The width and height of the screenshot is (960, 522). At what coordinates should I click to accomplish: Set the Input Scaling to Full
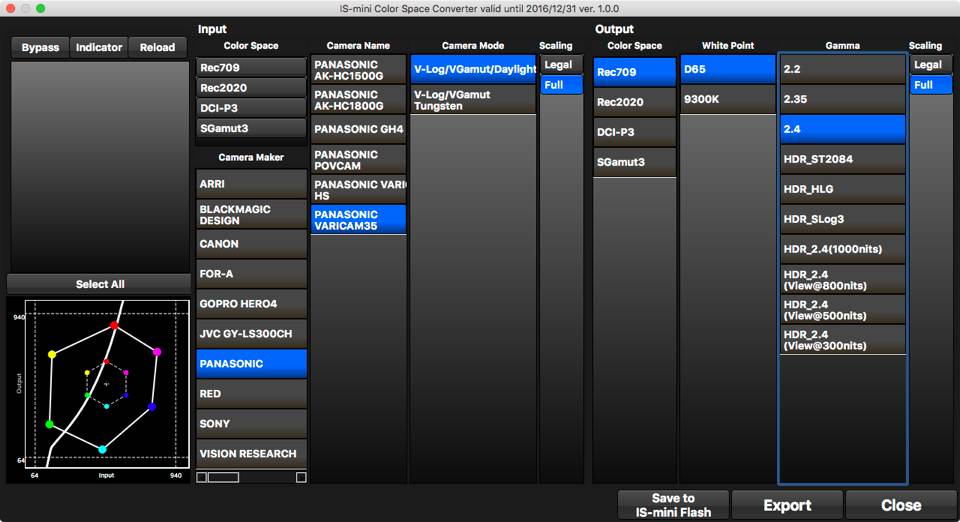(561, 84)
